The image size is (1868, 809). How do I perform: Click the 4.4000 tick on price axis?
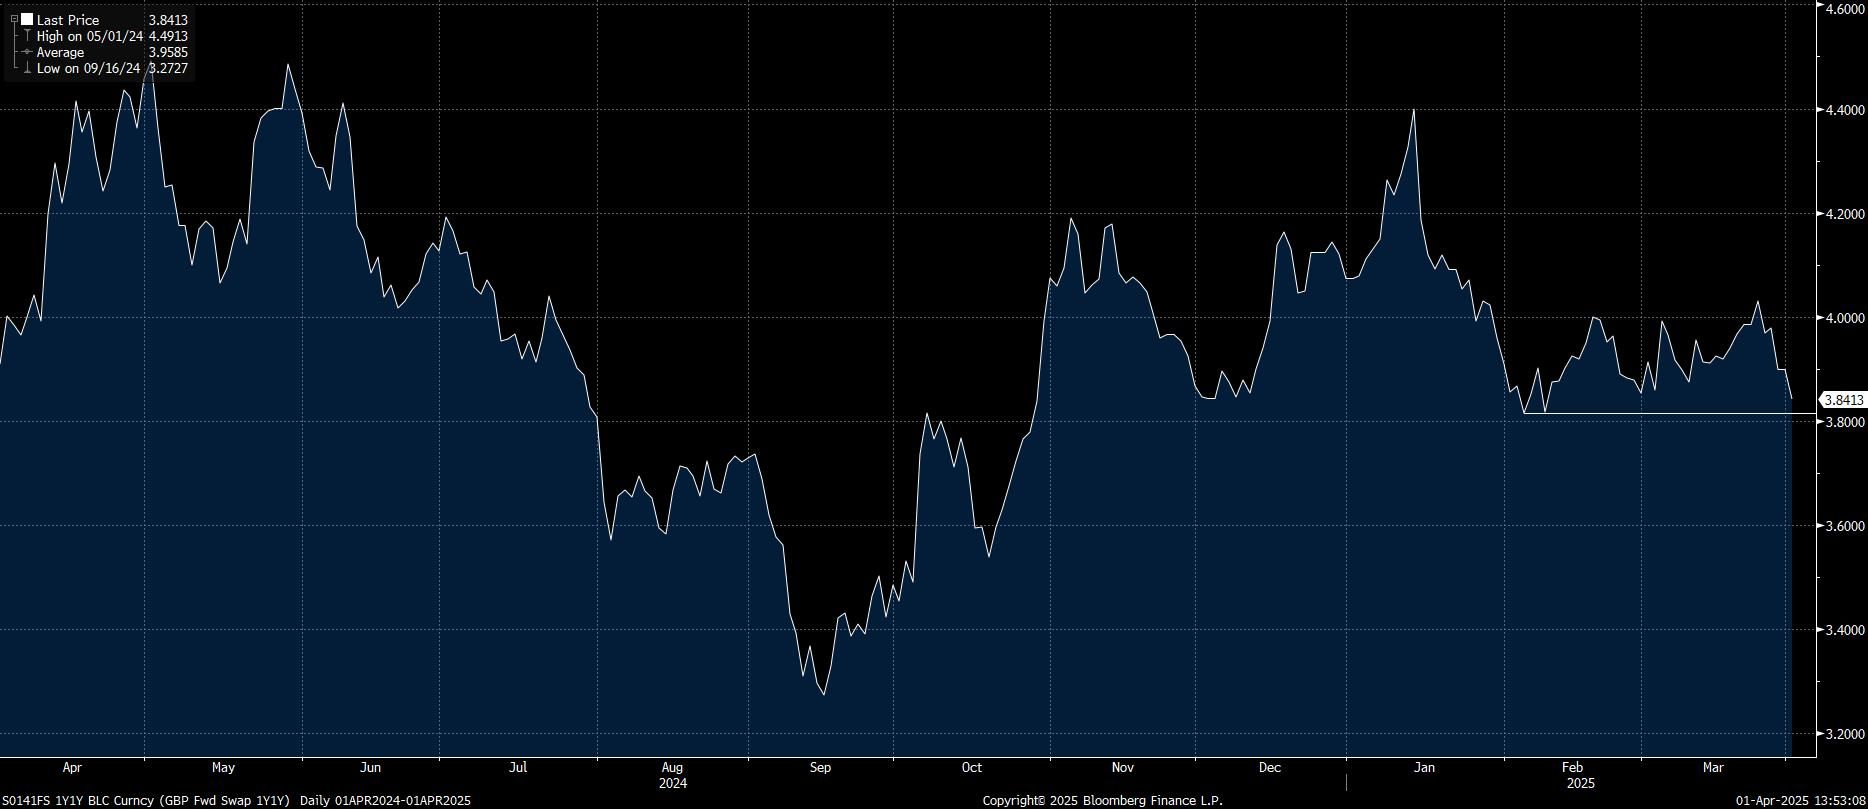point(1845,110)
